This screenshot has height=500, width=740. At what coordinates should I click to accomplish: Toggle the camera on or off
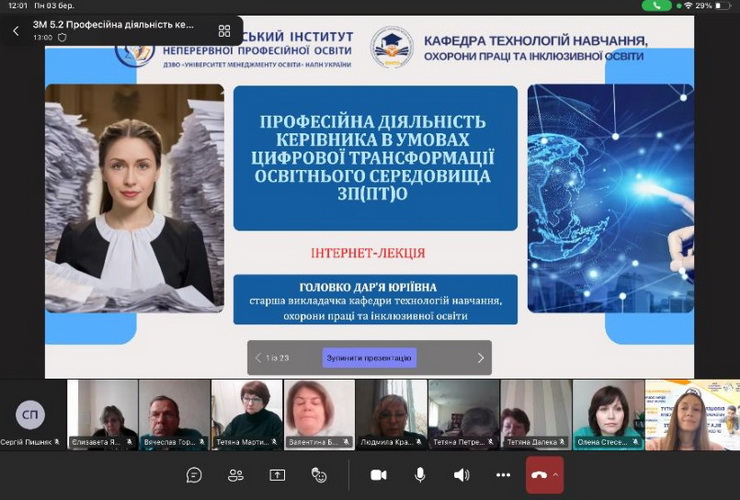[x=379, y=475]
